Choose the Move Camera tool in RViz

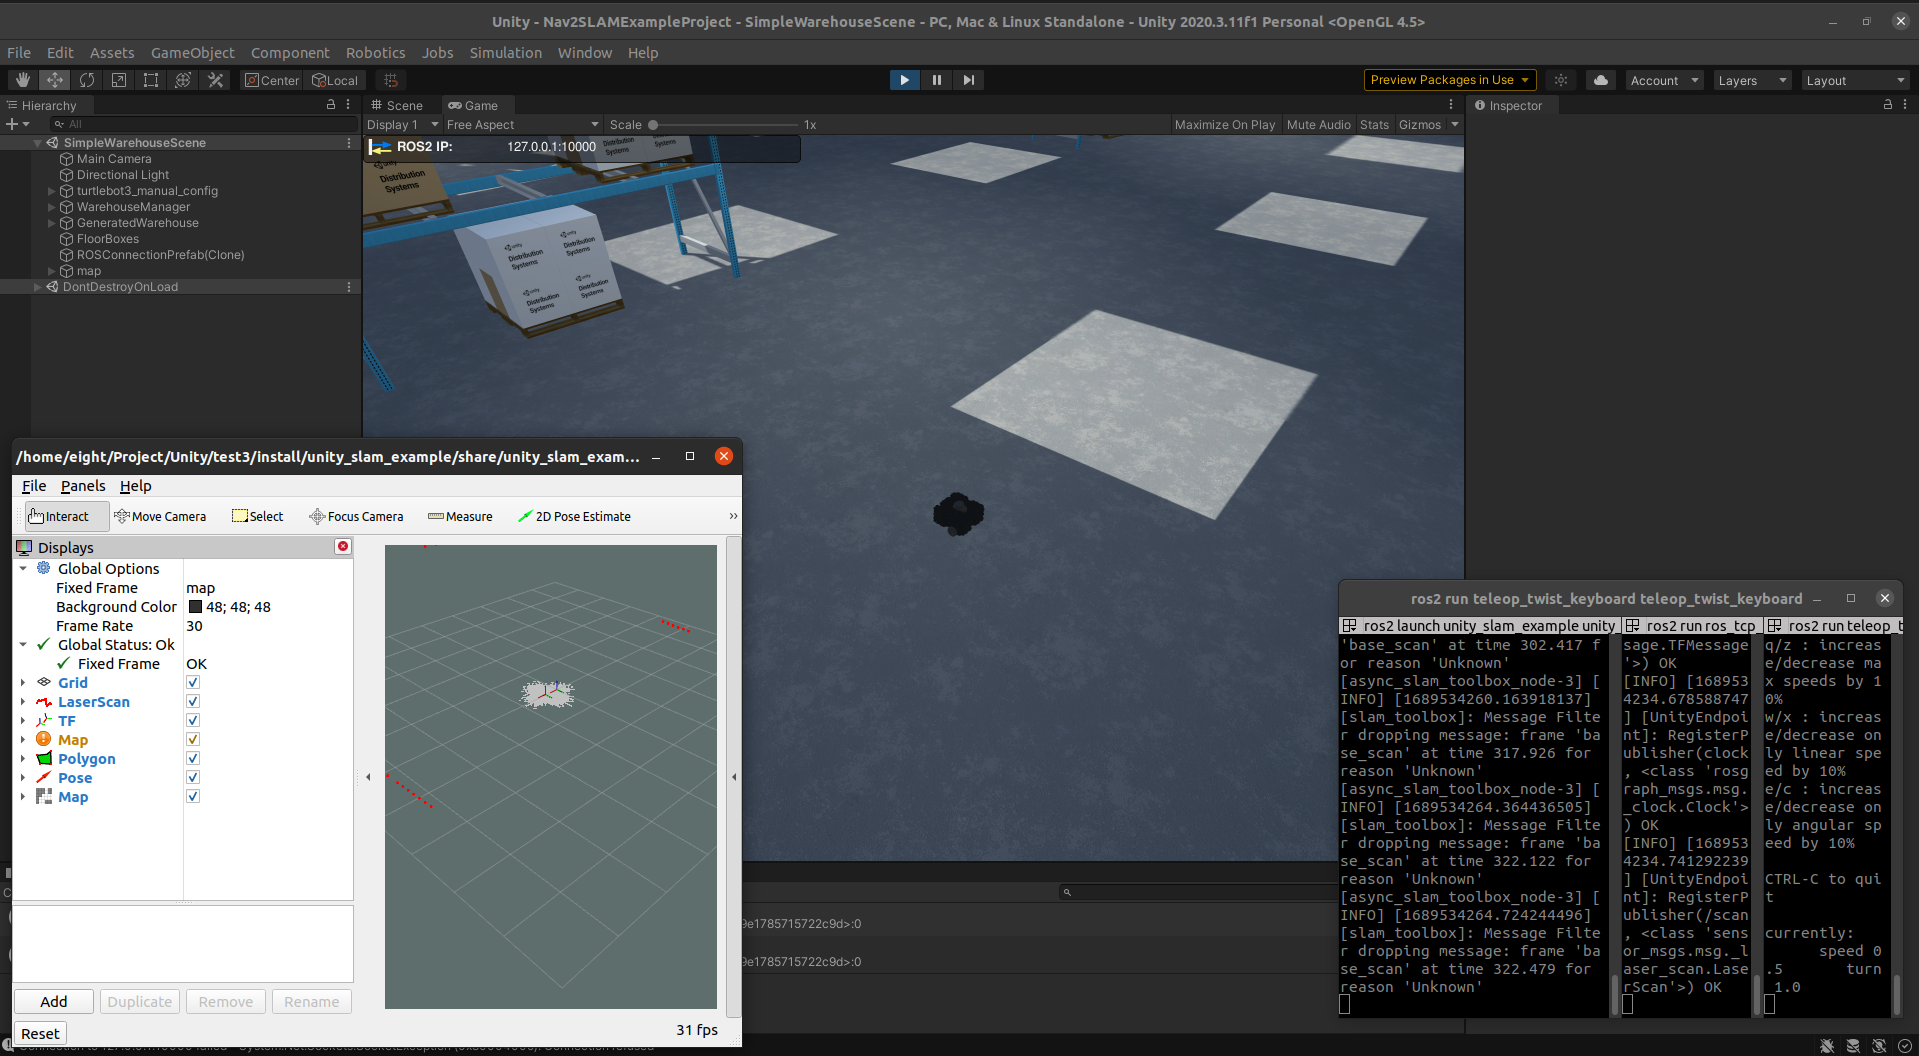click(160, 516)
